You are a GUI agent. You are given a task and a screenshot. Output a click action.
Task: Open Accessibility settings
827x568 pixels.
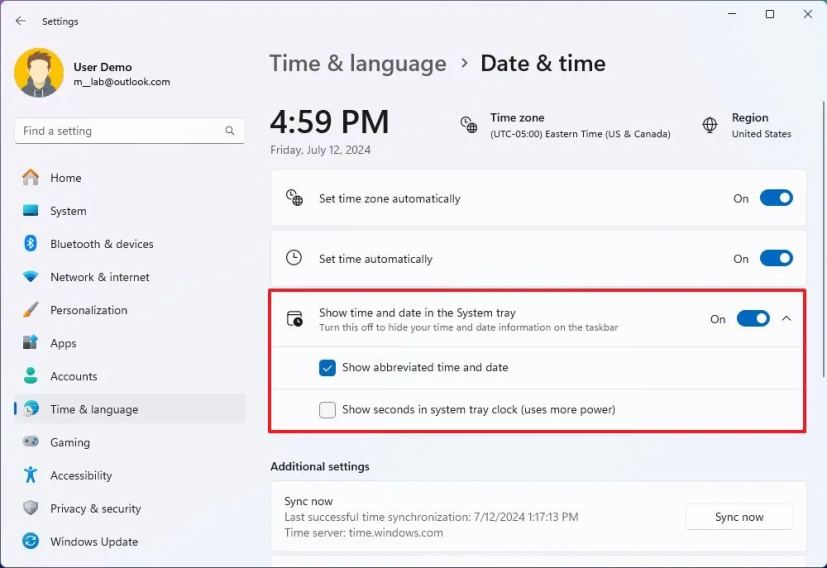130,475
